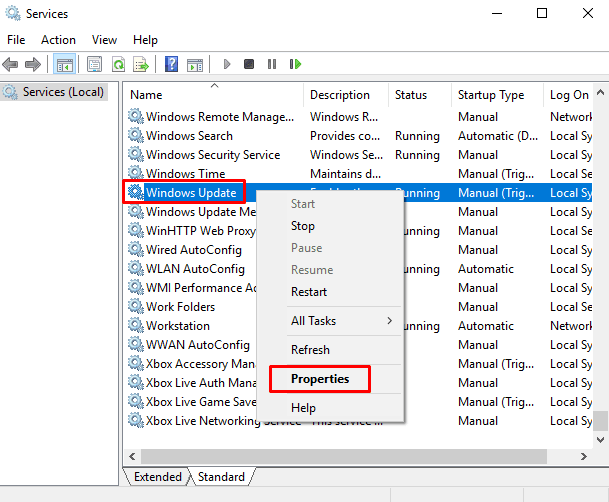Click the horizontal scrollbar right arrow
This screenshot has width=609, height=502.
coord(584,456)
